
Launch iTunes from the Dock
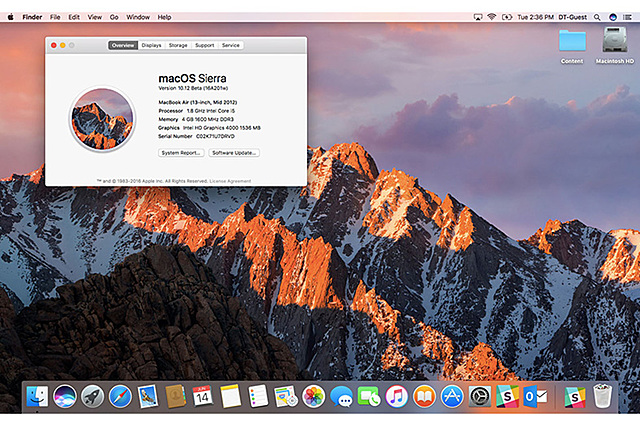[x=396, y=396]
